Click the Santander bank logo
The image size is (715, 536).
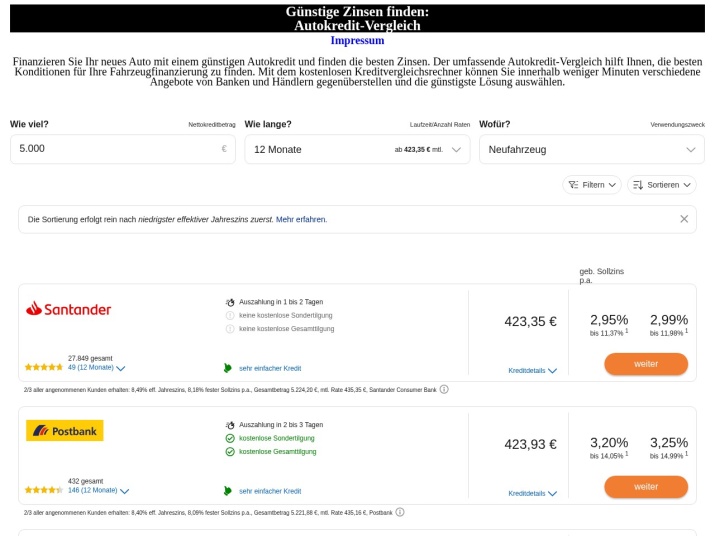tap(68, 309)
